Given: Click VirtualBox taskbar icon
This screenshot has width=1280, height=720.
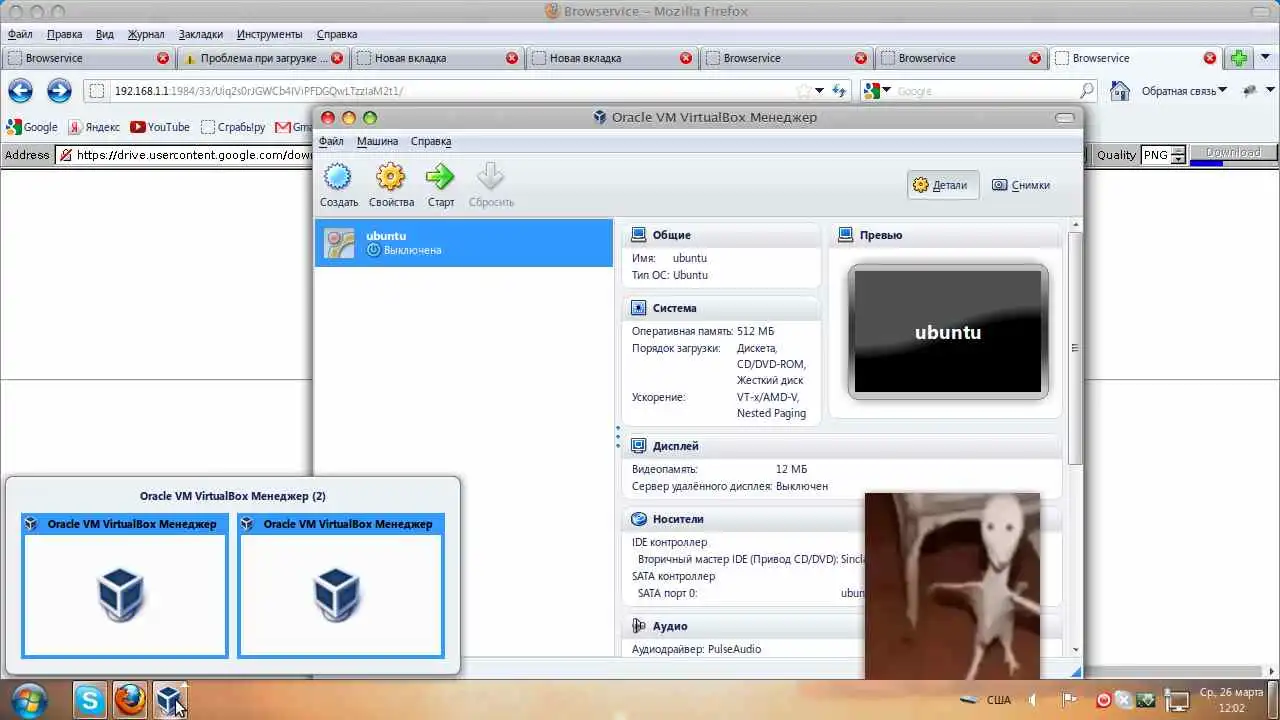Looking at the screenshot, I should (168, 700).
